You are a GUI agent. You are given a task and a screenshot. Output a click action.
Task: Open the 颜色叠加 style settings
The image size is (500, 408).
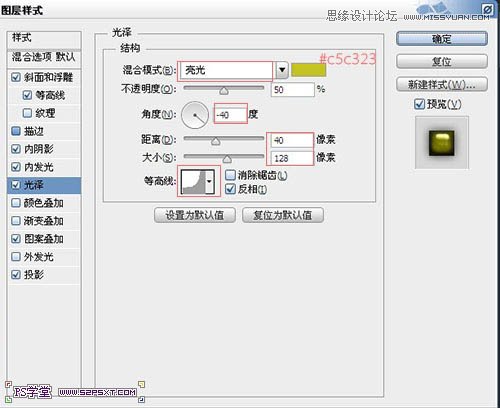click(x=43, y=203)
